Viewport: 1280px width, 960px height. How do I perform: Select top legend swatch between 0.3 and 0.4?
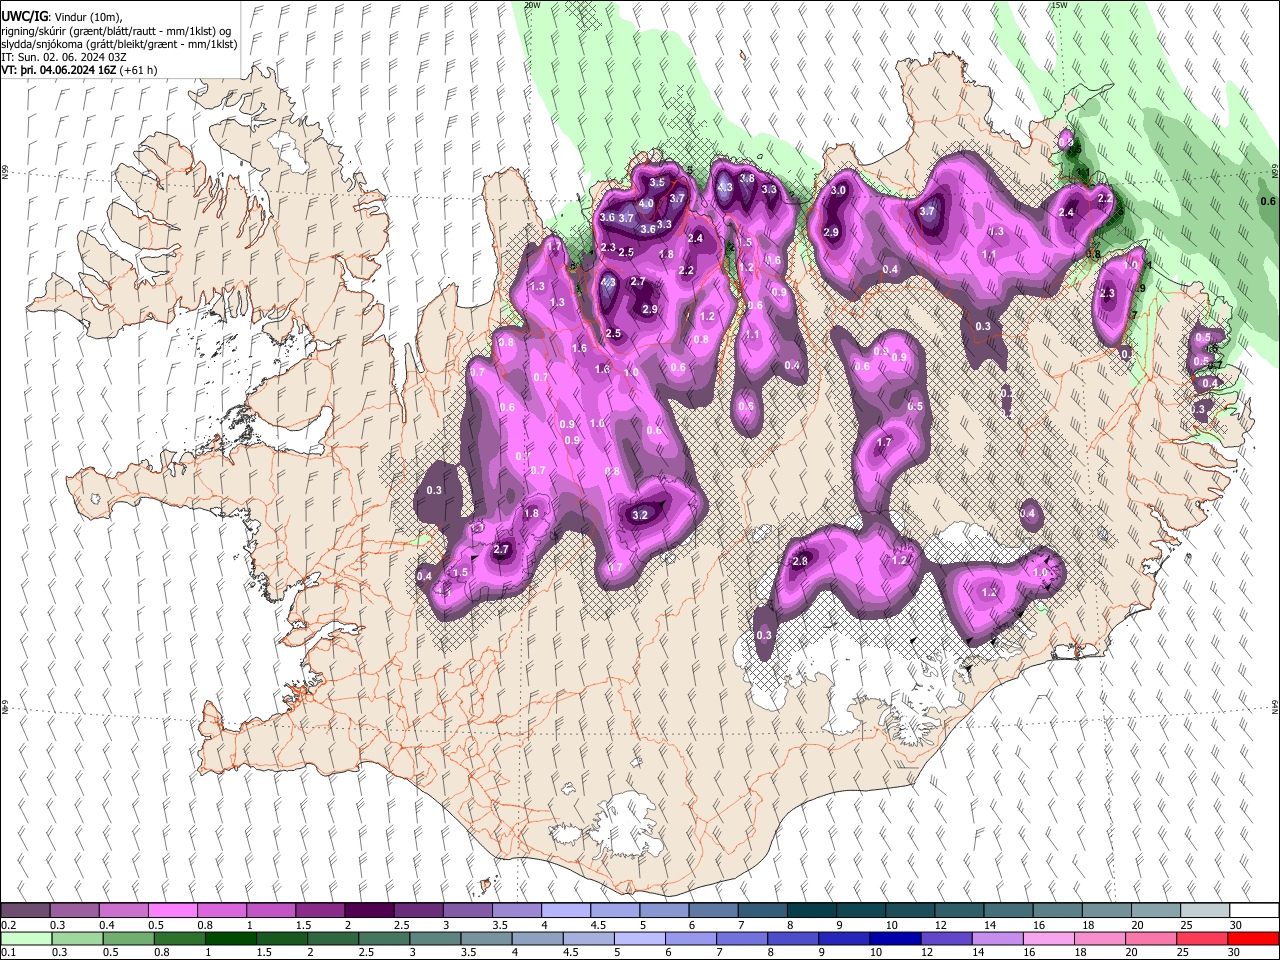click(x=74, y=911)
